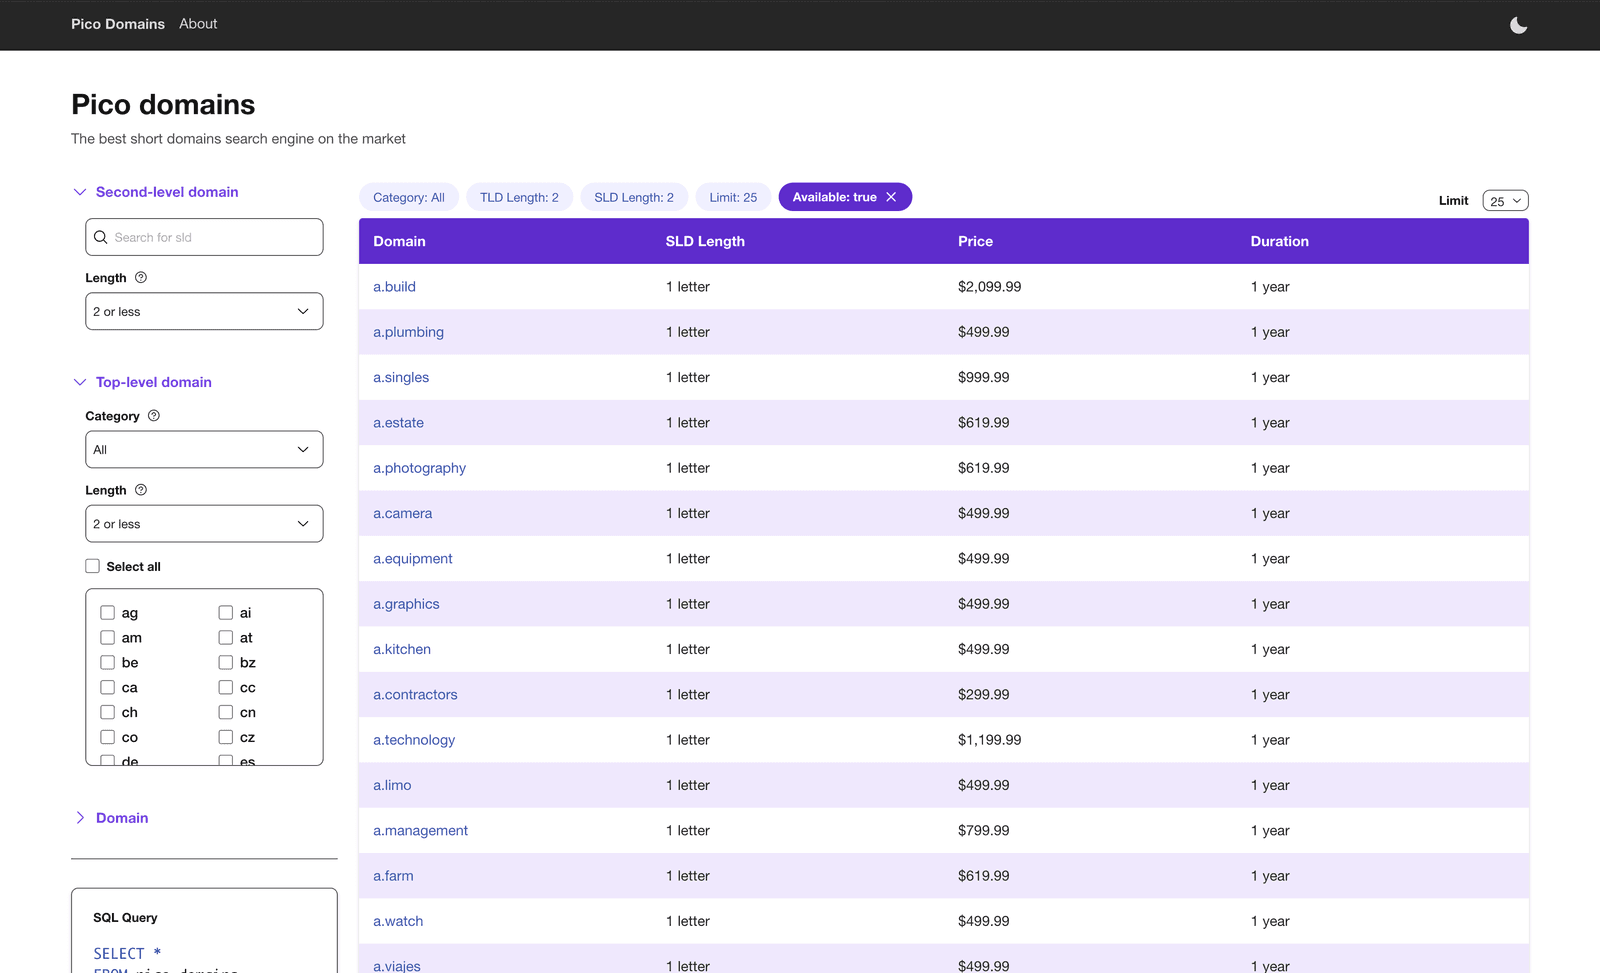
Task: Open the SLD Length dropdown
Action: point(204,311)
